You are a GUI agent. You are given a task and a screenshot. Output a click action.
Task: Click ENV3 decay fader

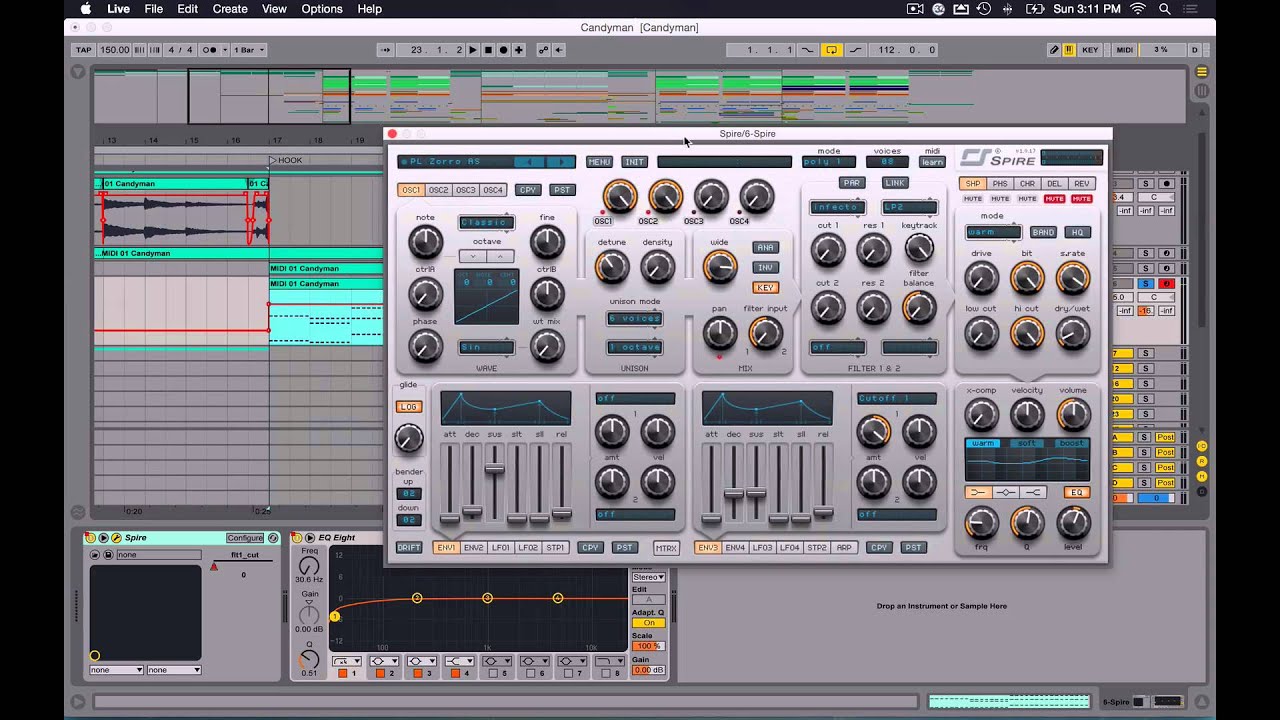tap(734, 494)
